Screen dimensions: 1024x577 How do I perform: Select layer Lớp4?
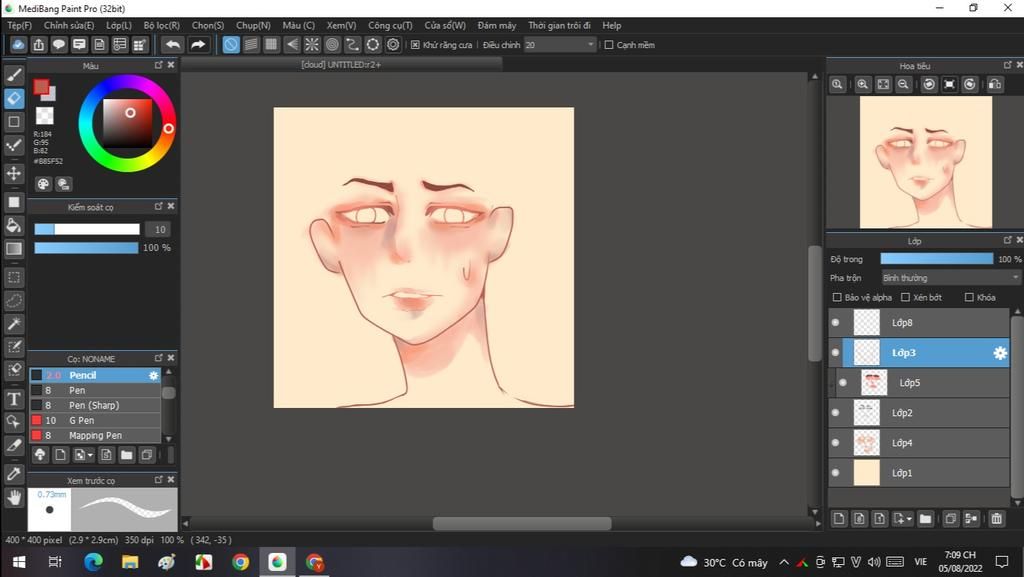(x=920, y=443)
